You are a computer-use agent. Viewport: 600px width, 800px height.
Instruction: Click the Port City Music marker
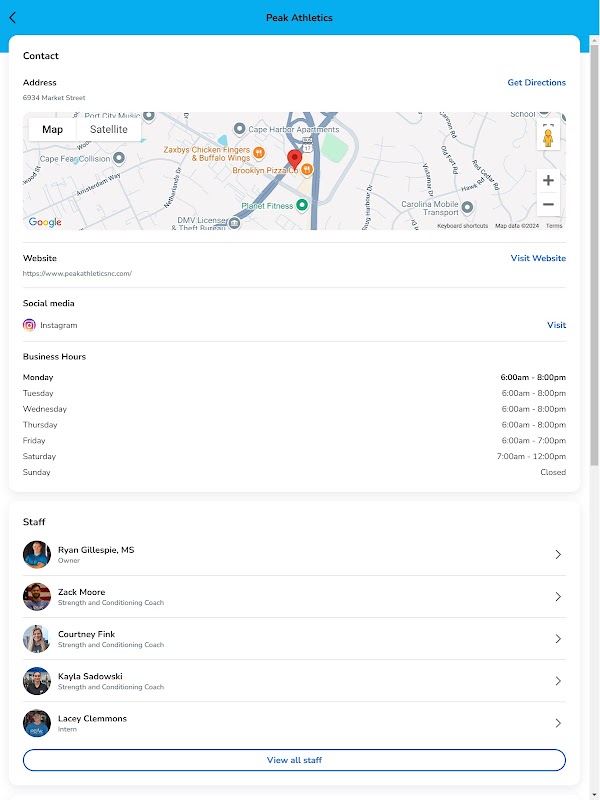click(148, 116)
